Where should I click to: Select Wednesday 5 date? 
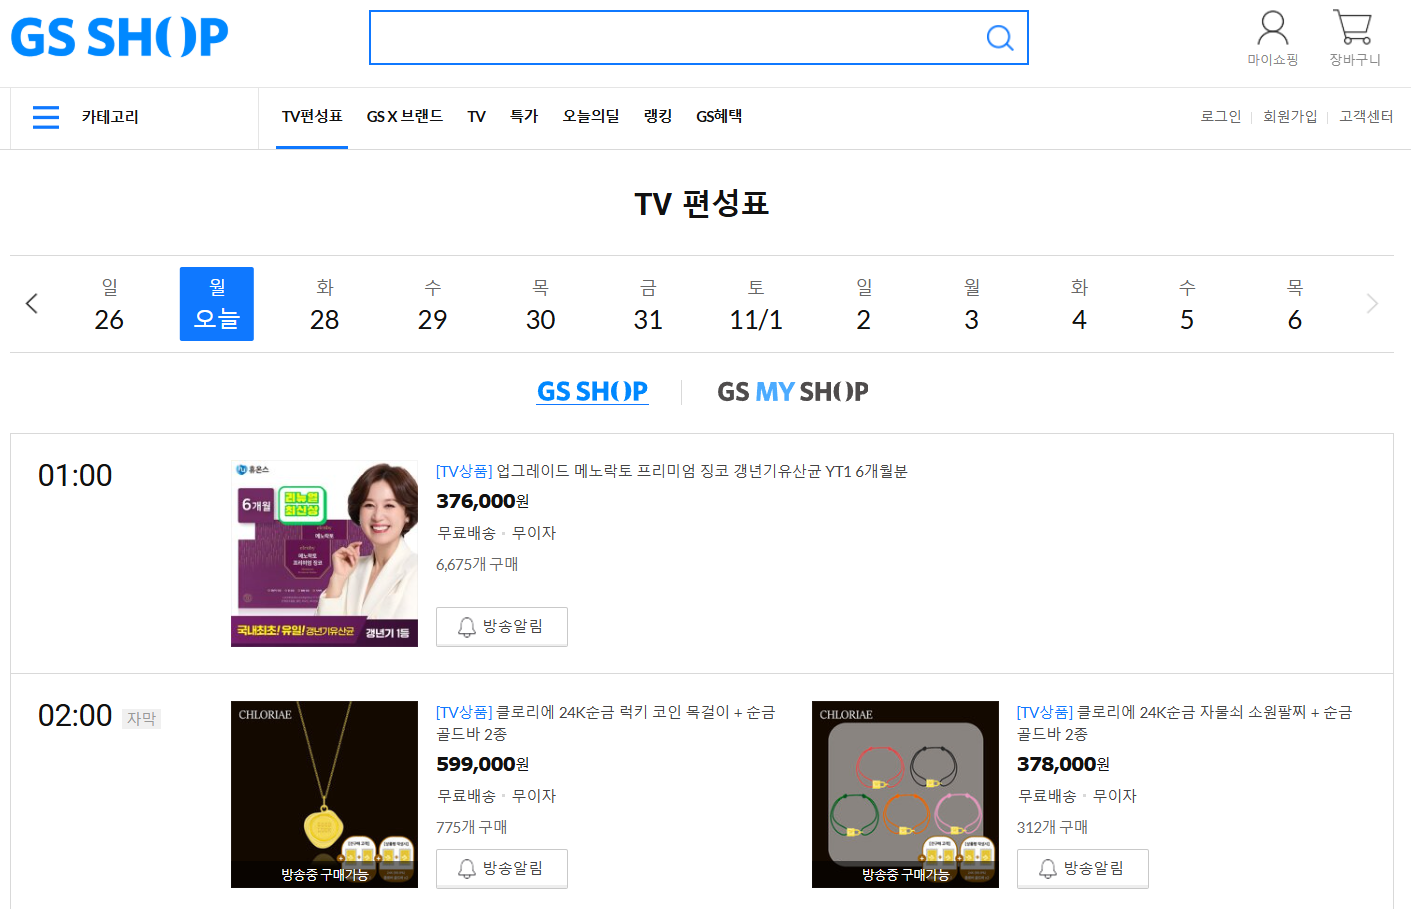click(x=1187, y=304)
